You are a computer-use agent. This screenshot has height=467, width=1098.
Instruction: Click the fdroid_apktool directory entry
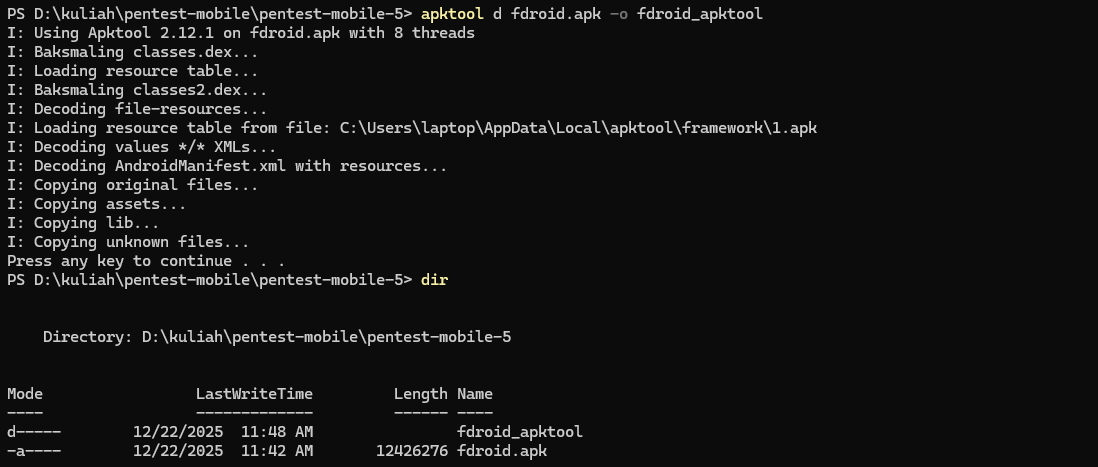[519, 432]
